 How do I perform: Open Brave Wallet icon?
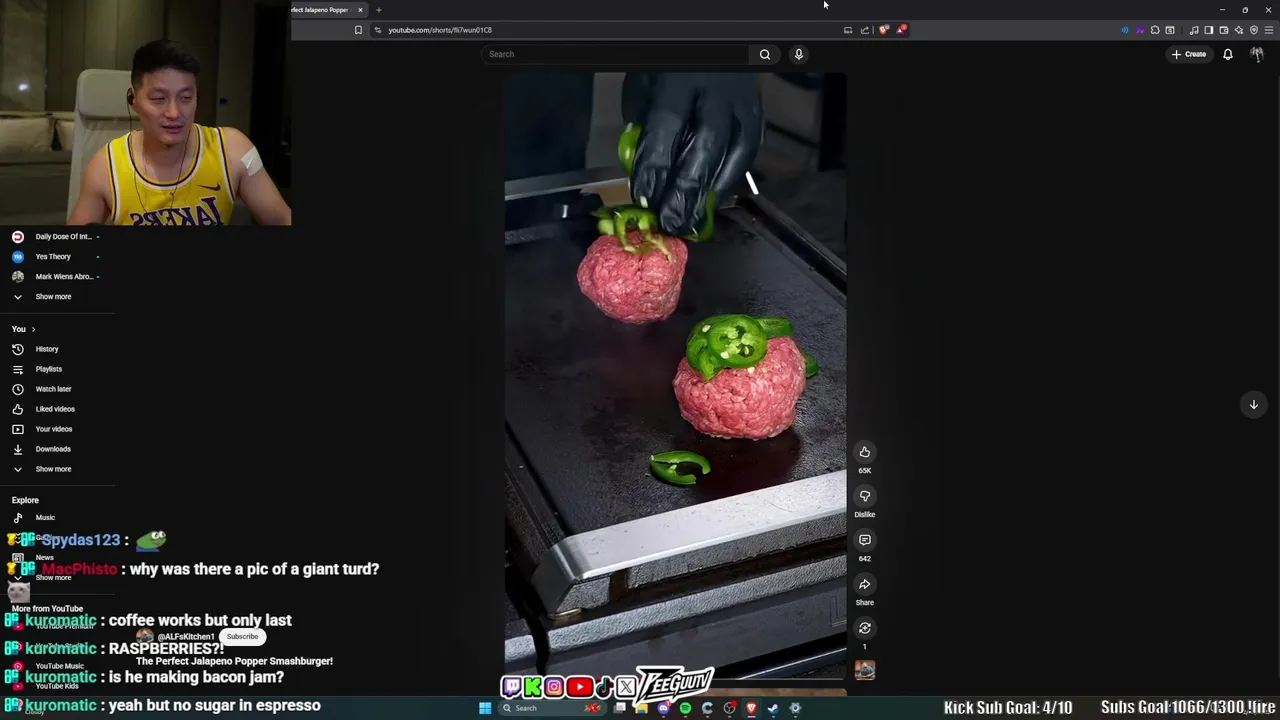(x=1224, y=30)
